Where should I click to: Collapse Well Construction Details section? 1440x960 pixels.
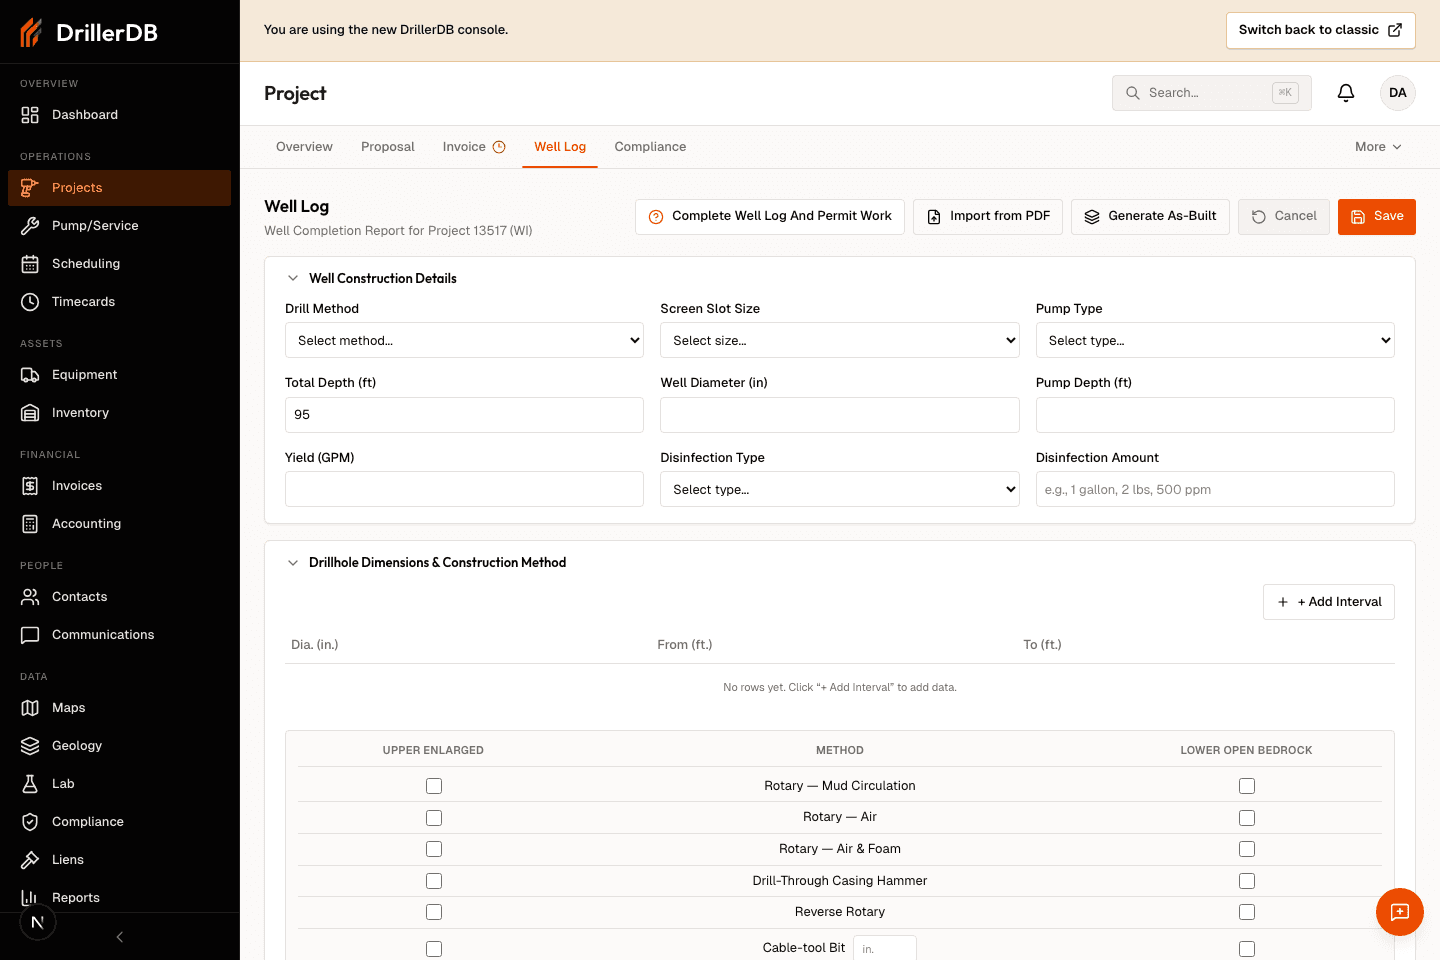click(x=293, y=279)
